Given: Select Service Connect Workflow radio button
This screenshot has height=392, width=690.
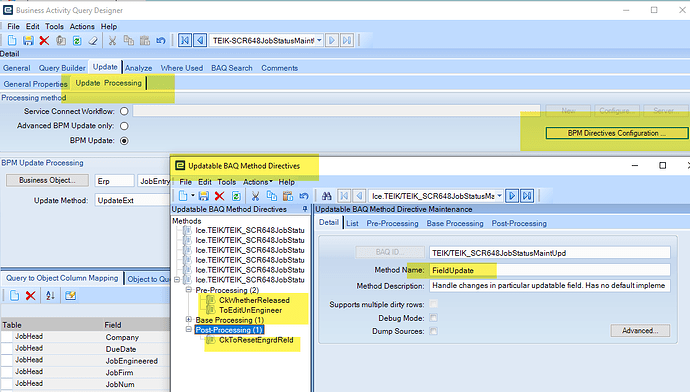Looking at the screenshot, I should click(125, 111).
